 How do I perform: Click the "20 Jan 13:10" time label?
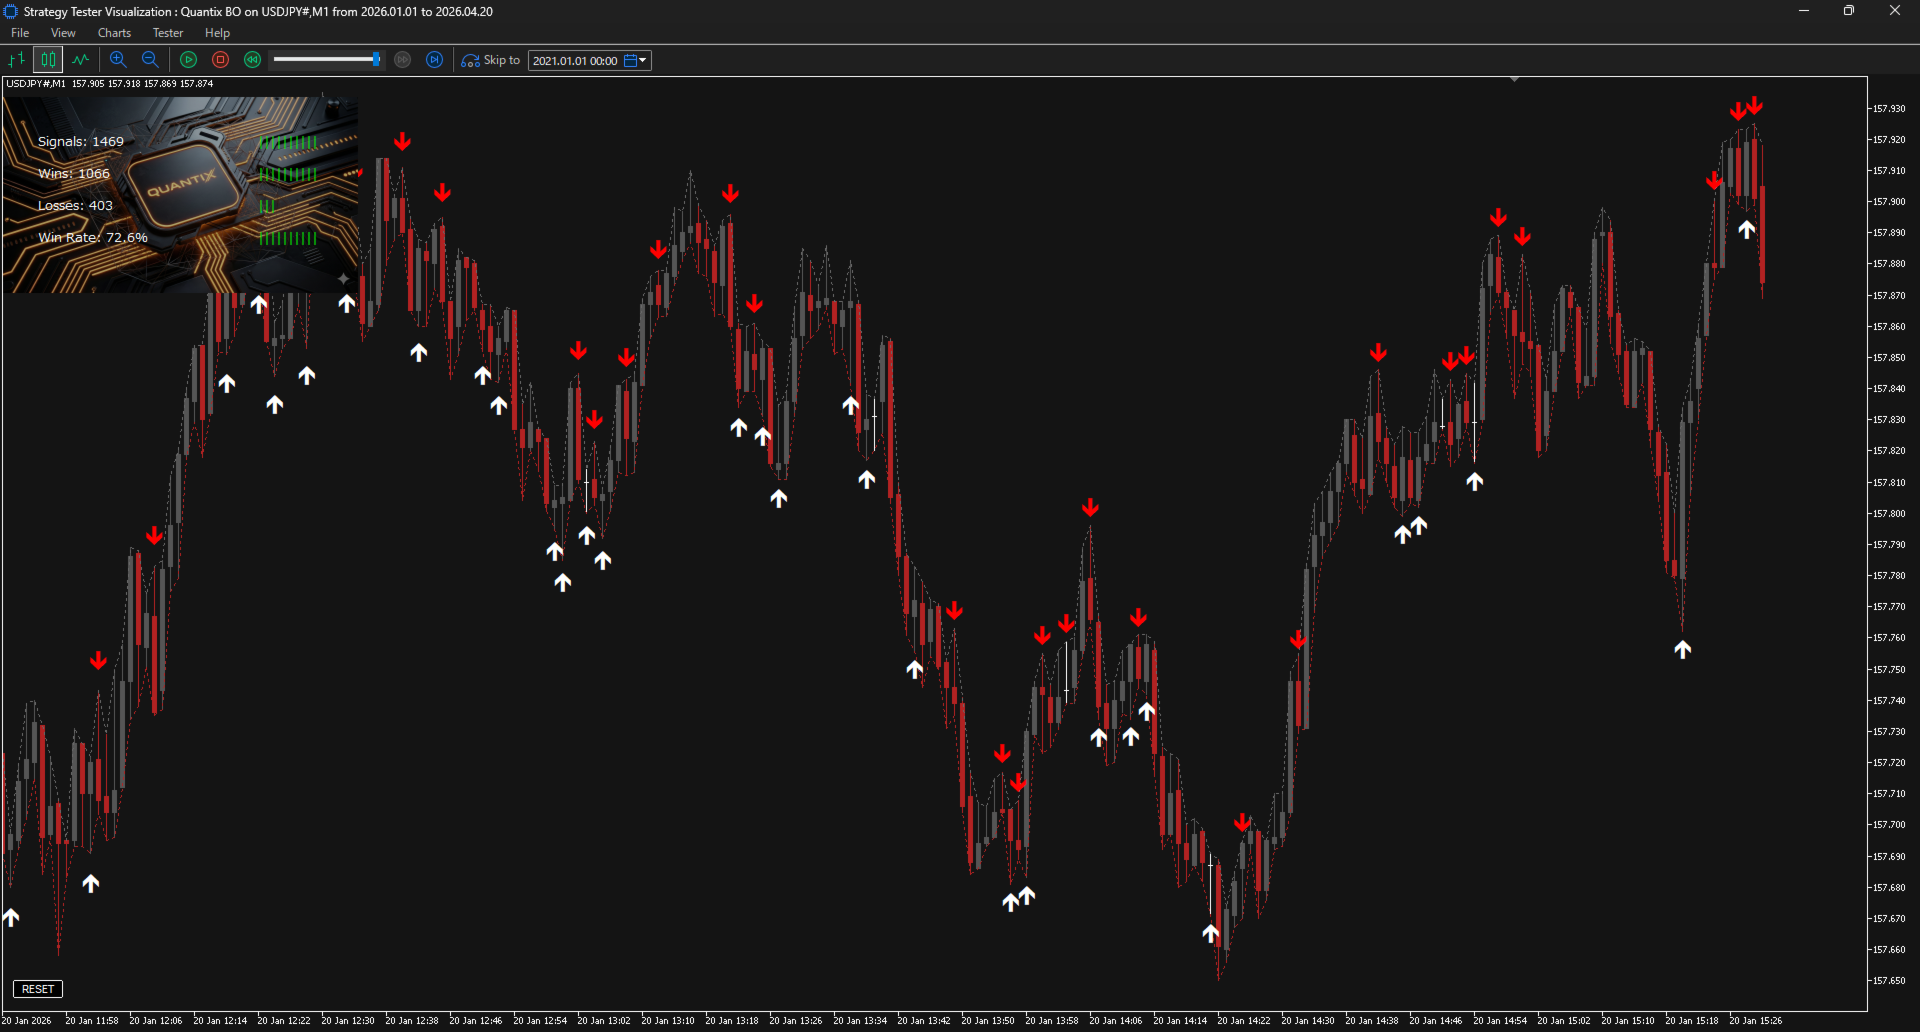668,1021
